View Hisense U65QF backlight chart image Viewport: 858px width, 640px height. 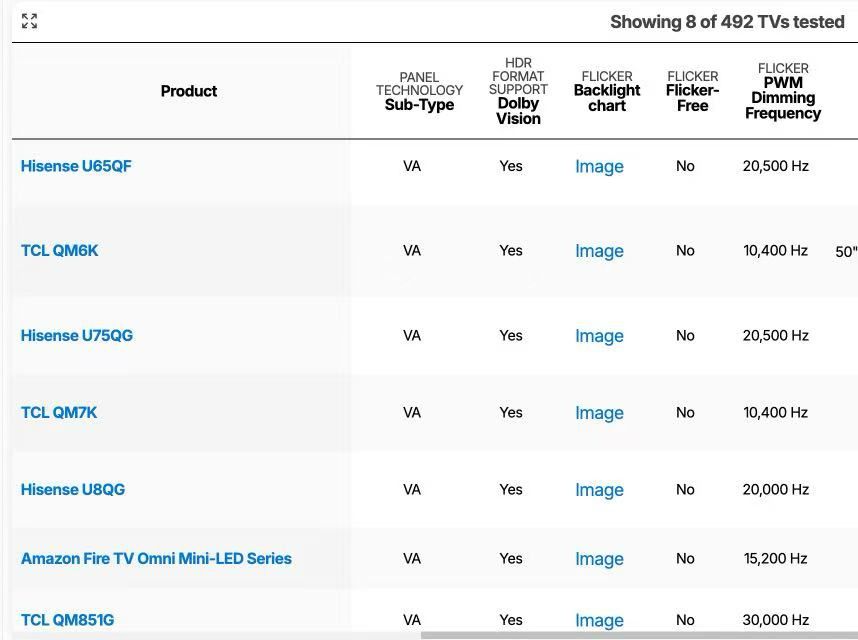coord(599,167)
